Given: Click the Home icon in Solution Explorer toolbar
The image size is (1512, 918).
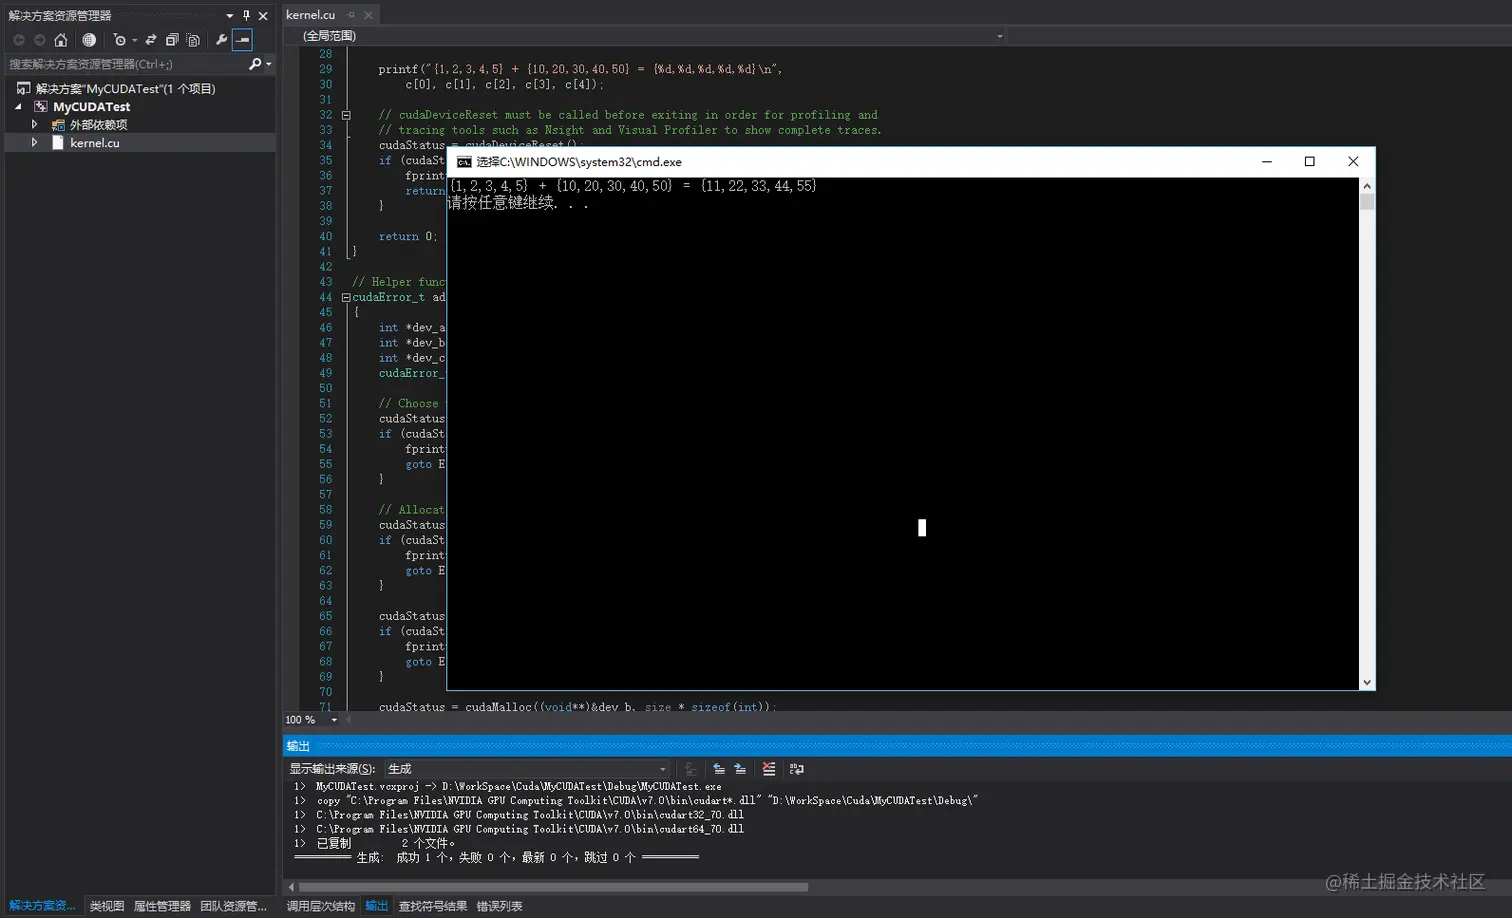Looking at the screenshot, I should pyautogui.click(x=61, y=40).
